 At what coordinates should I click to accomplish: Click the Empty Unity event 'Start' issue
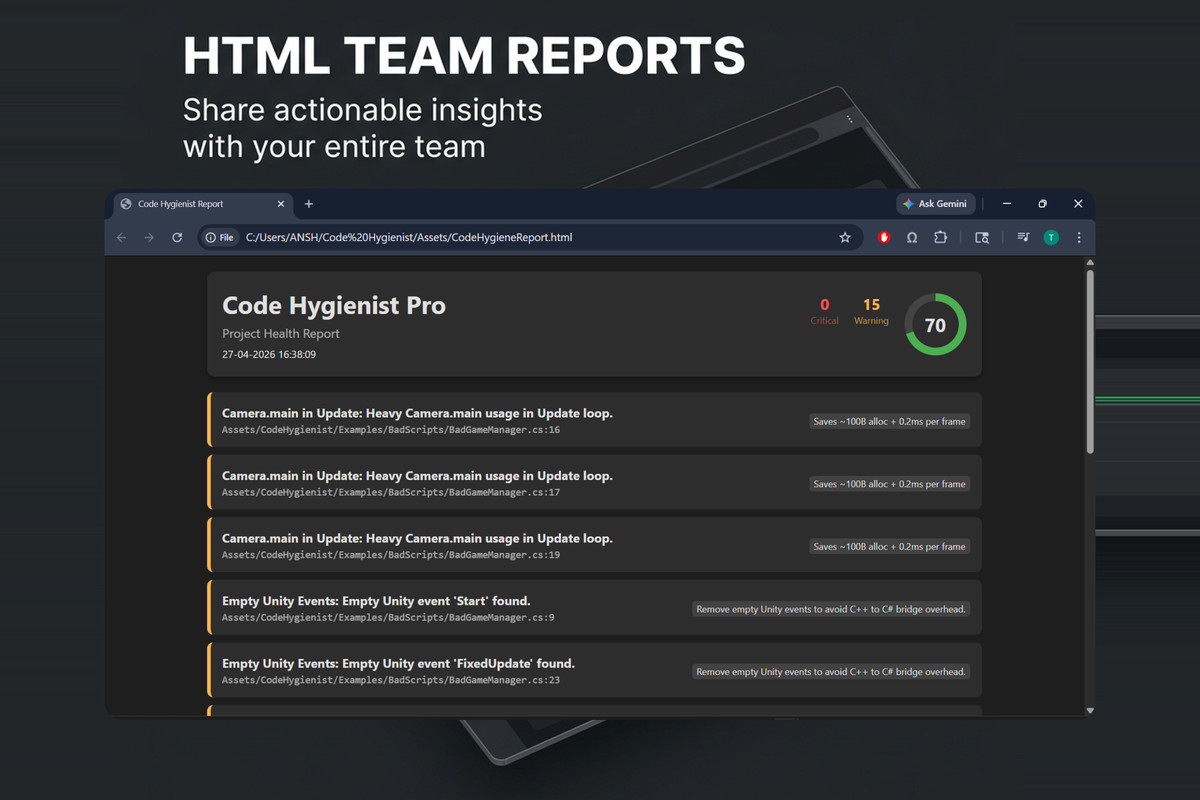click(594, 607)
